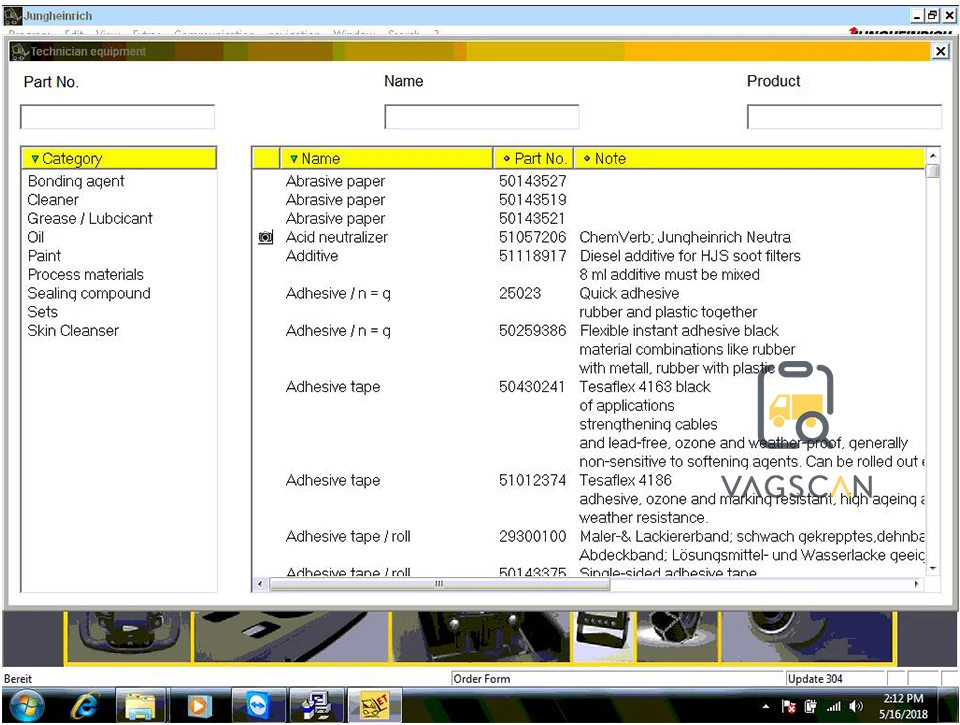Screen dimensions: 960x725
Task: Click the Order Form status bar entry
Action: pos(618,678)
